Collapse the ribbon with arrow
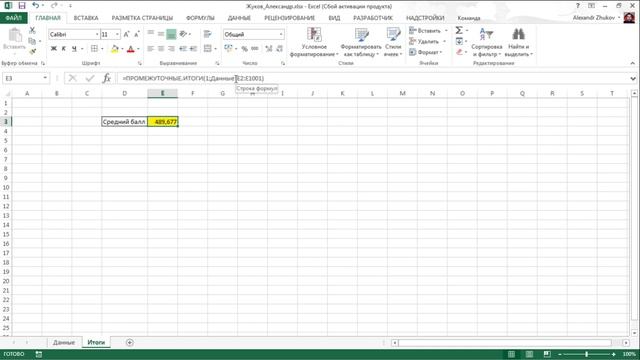 (633, 63)
